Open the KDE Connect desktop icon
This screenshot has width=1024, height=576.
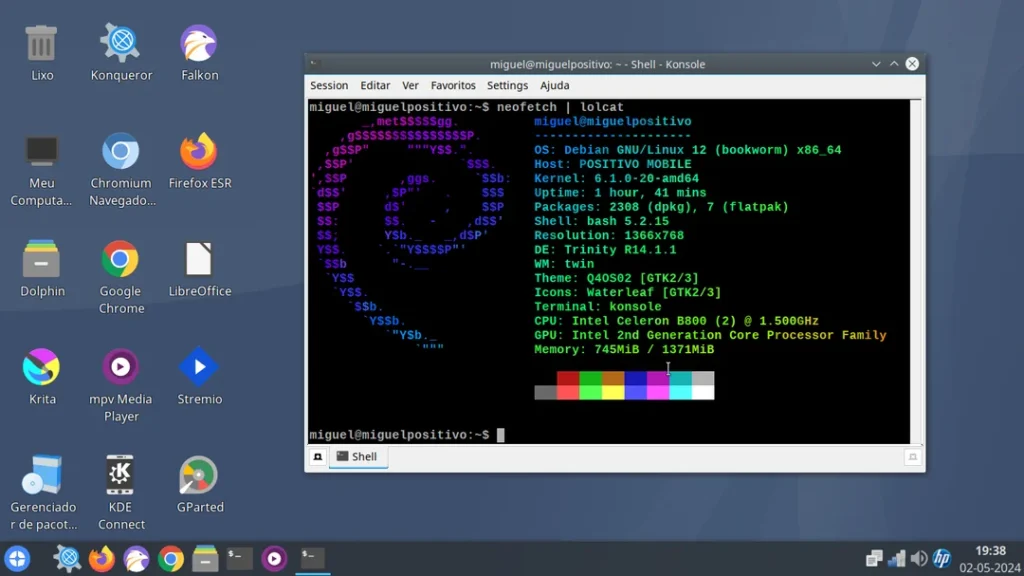coord(121,475)
